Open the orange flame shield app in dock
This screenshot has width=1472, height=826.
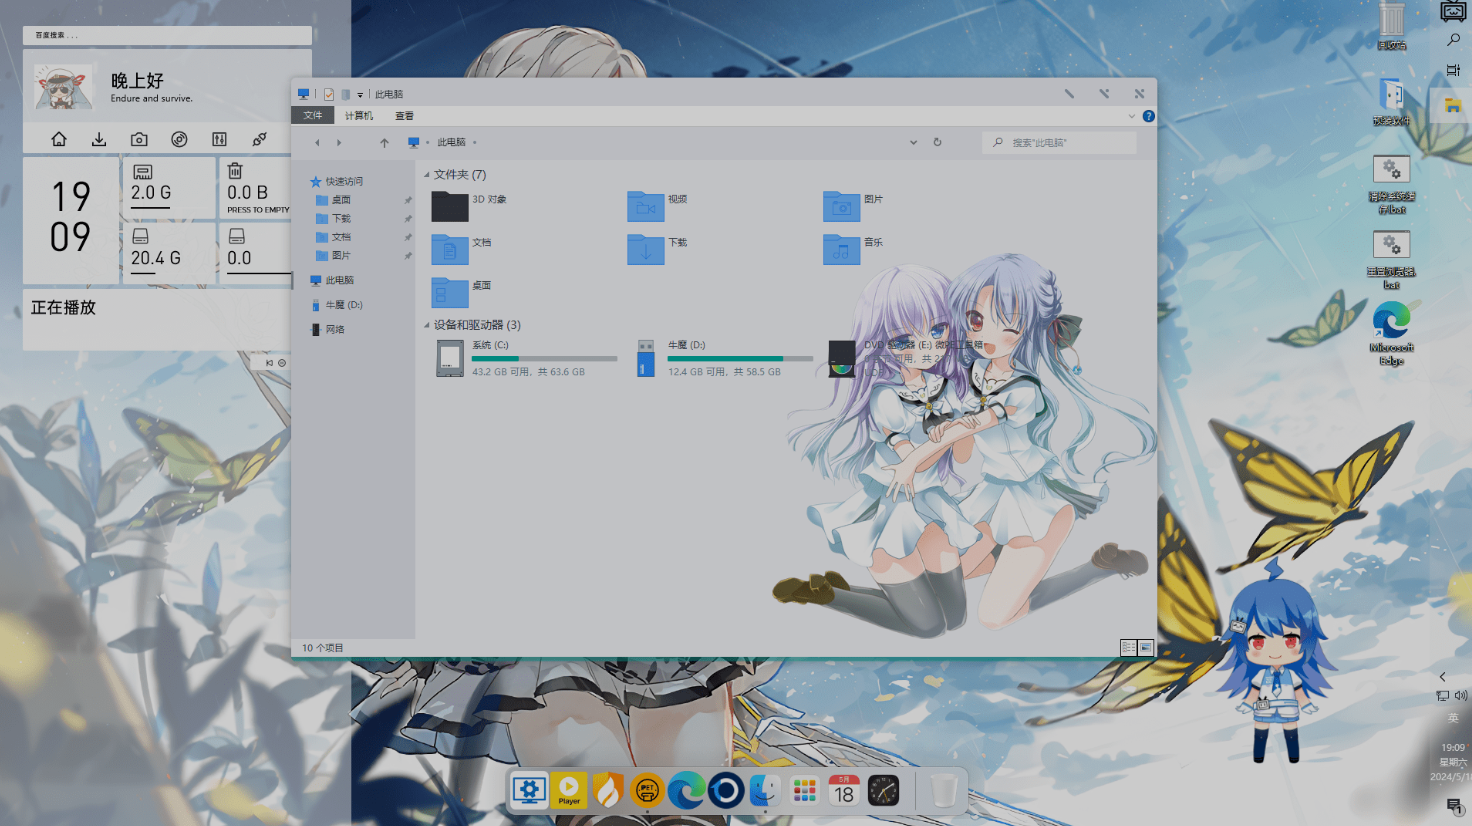(x=608, y=791)
